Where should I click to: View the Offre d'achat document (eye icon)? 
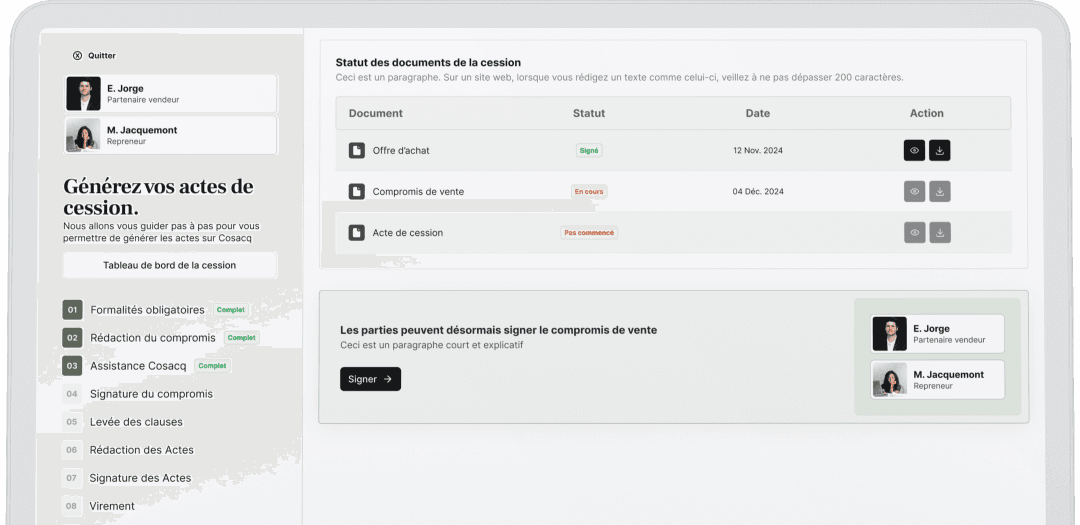click(x=914, y=150)
